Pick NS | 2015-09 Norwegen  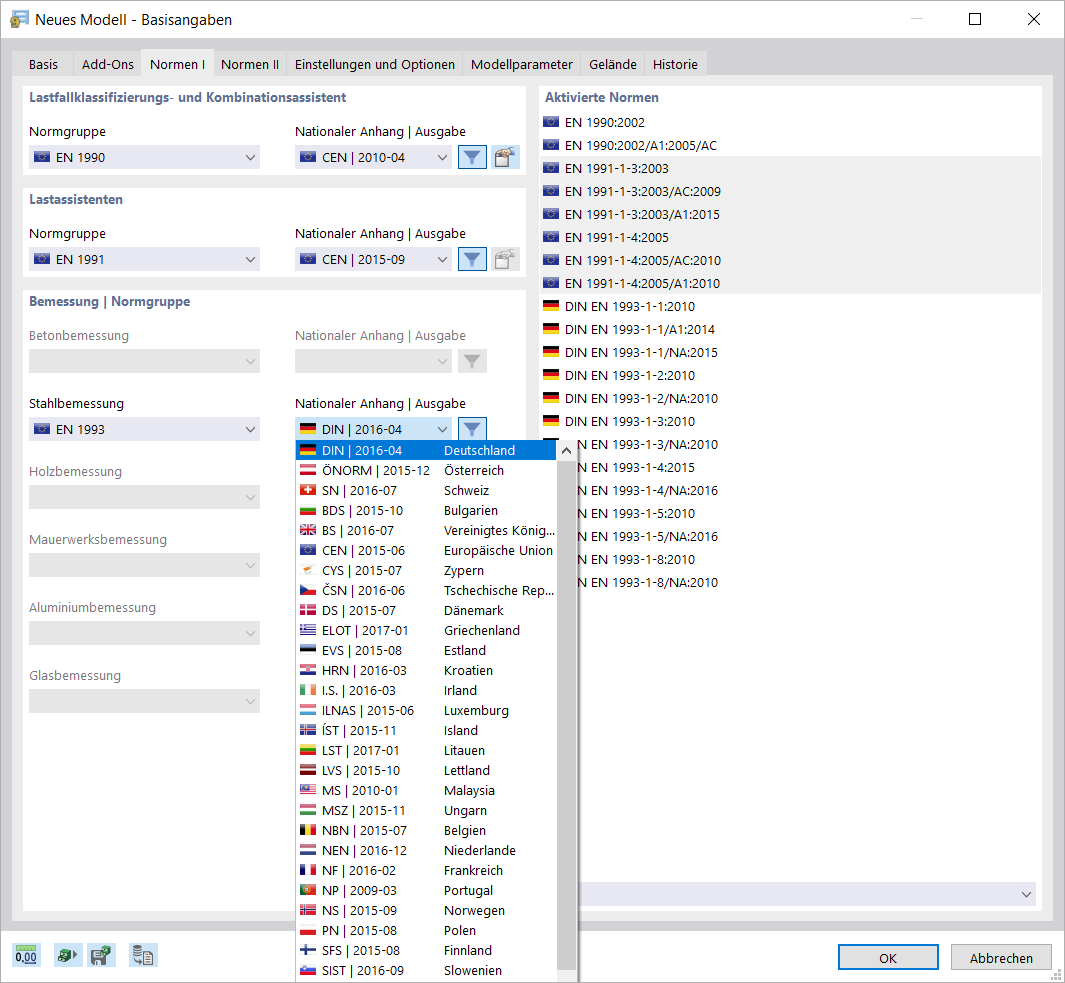[426, 911]
